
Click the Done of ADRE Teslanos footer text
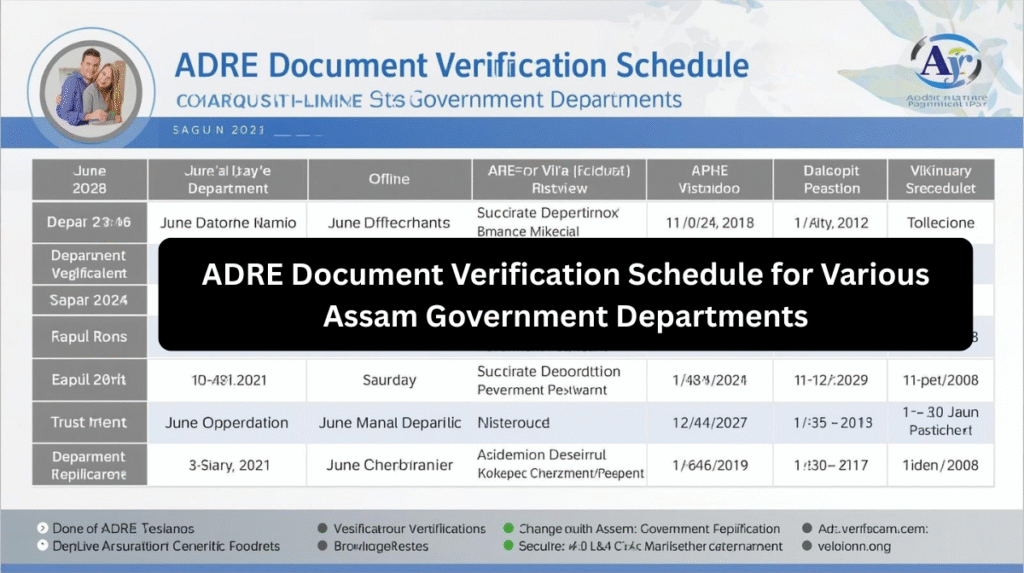pyautogui.click(x=123, y=529)
